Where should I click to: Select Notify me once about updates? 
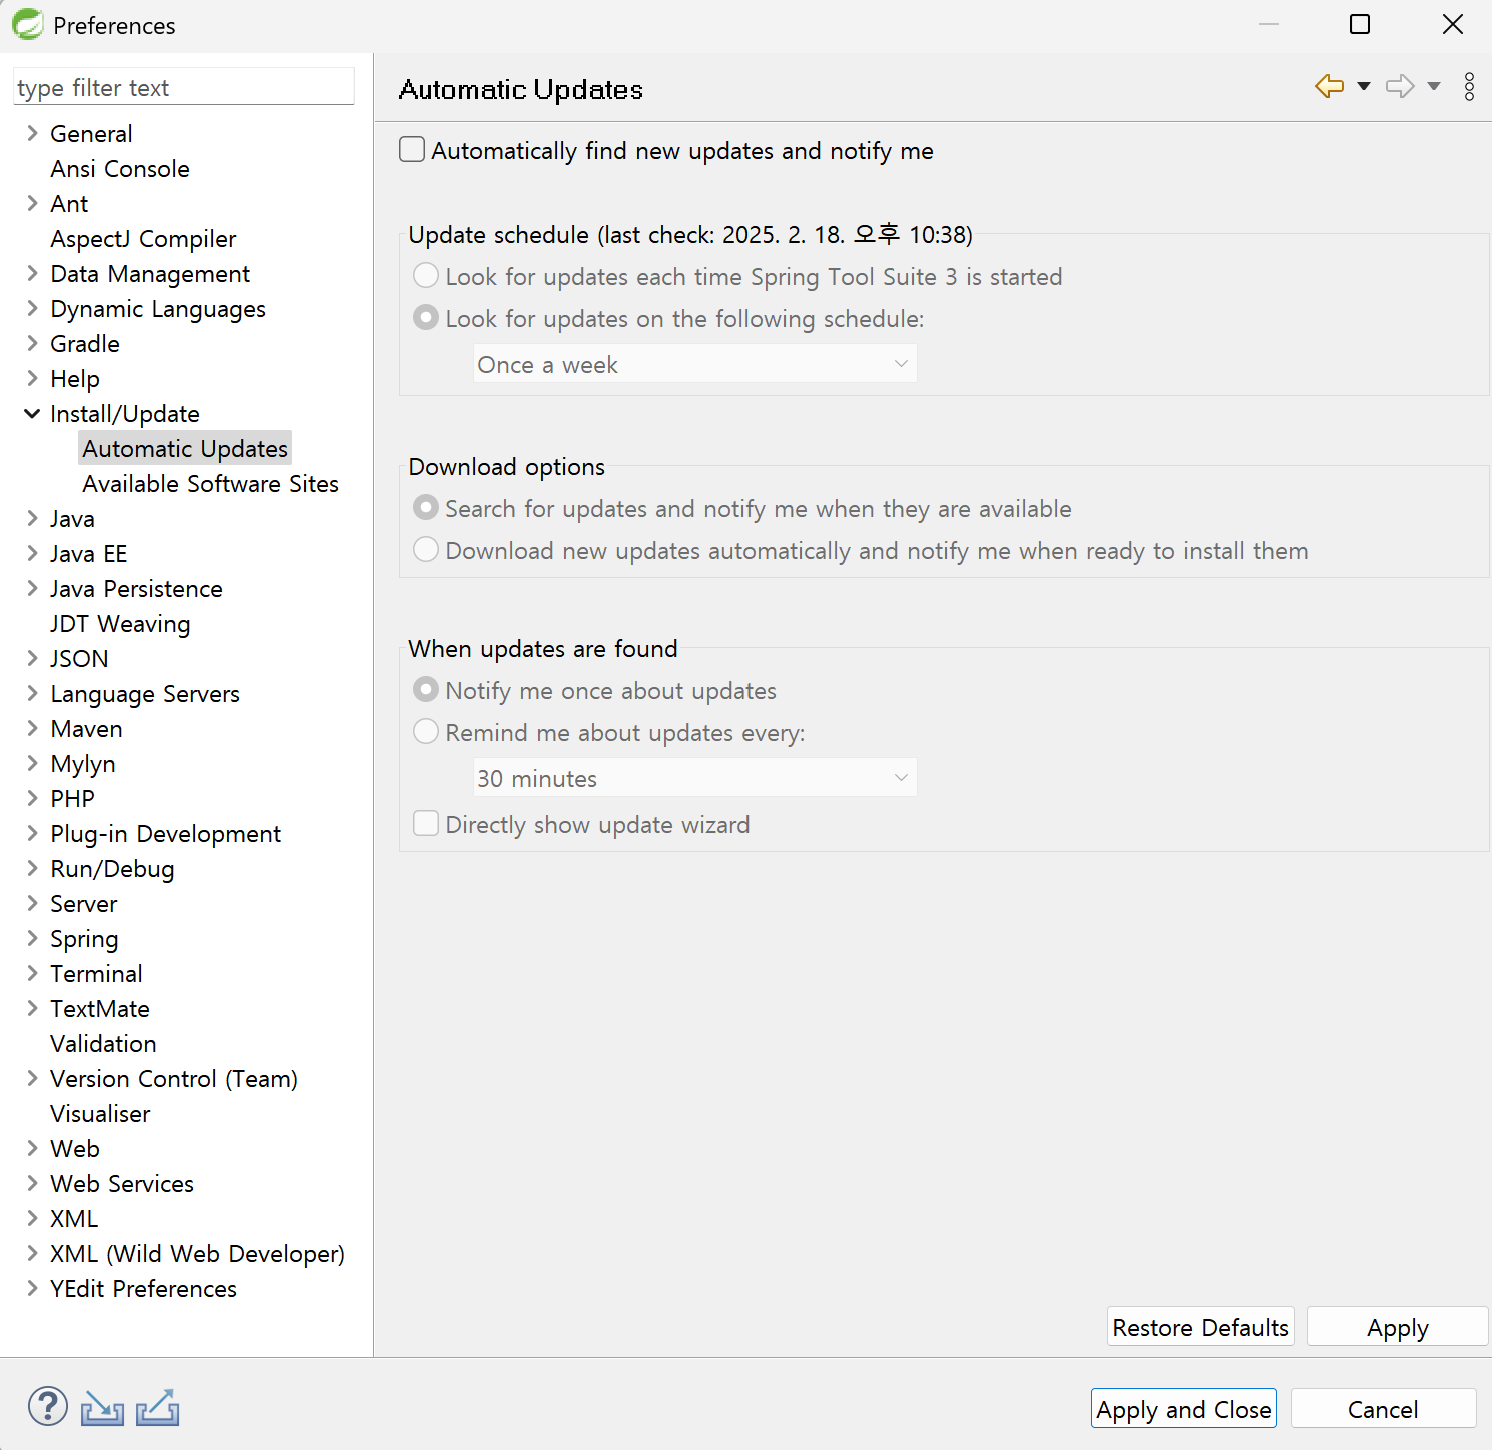[x=426, y=689]
